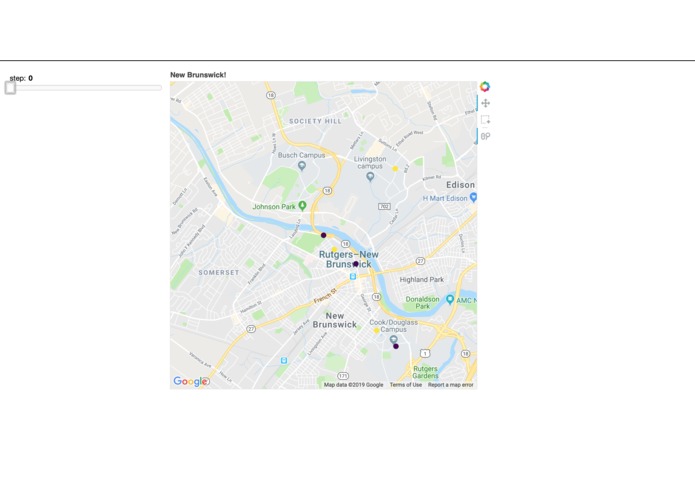Activate the Pan tool
695x494 pixels.
point(485,103)
